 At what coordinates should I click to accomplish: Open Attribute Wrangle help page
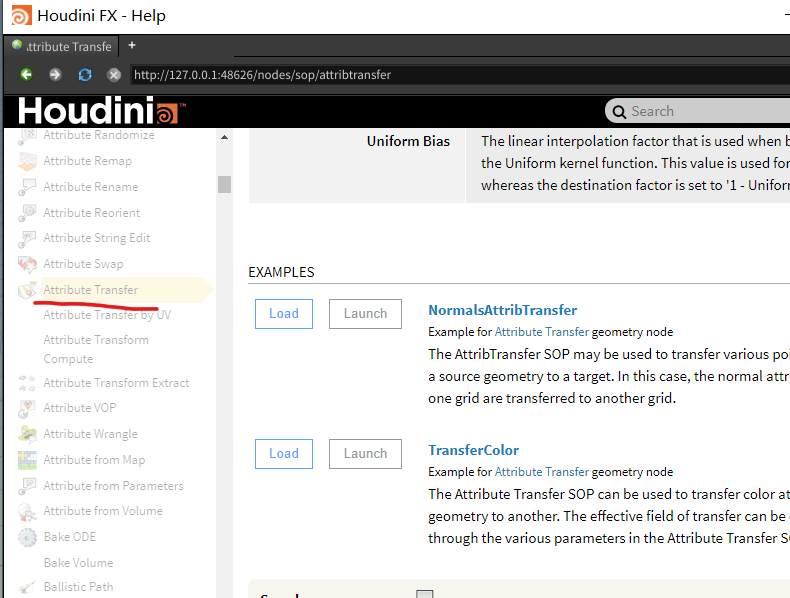click(91, 434)
